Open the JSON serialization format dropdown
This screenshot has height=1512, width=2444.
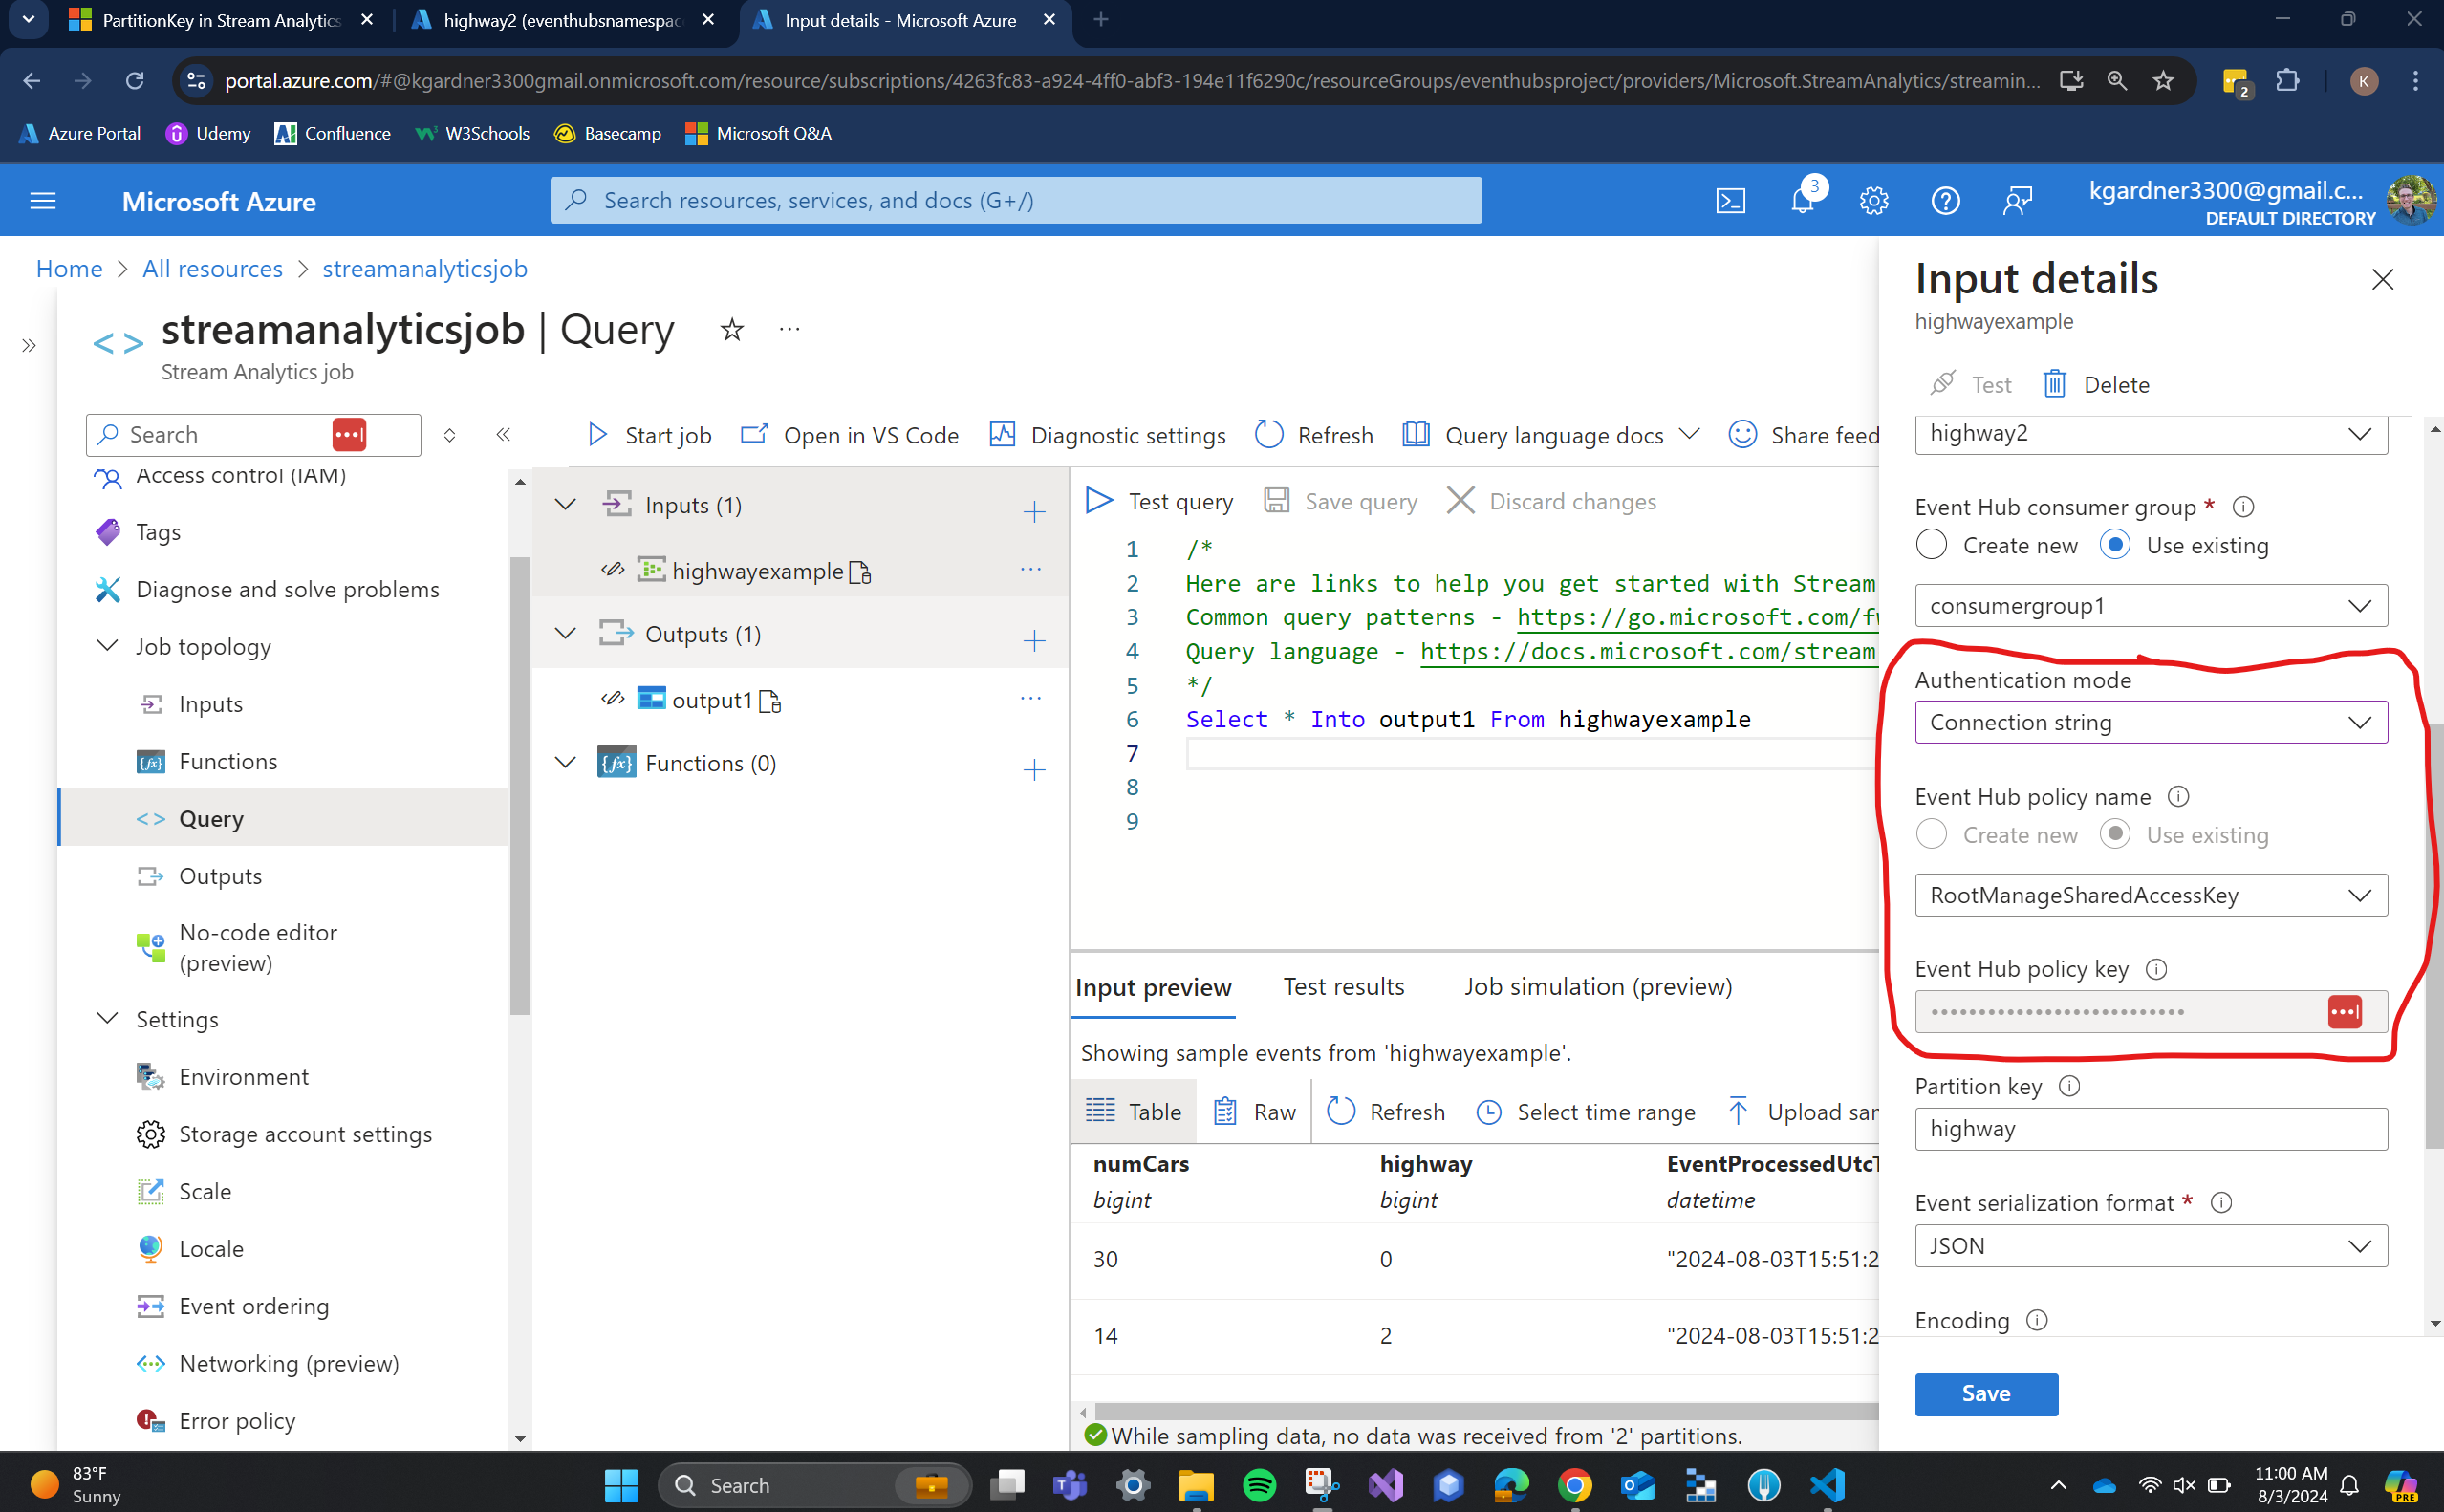coord(2151,1246)
